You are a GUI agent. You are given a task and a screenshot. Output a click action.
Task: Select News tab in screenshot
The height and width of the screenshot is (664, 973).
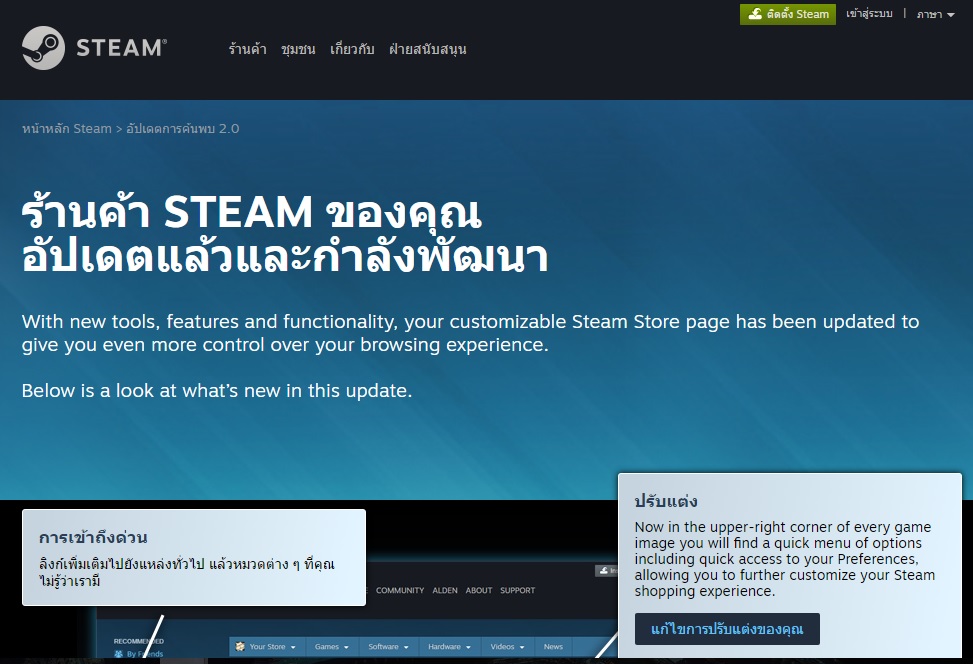[x=553, y=647]
